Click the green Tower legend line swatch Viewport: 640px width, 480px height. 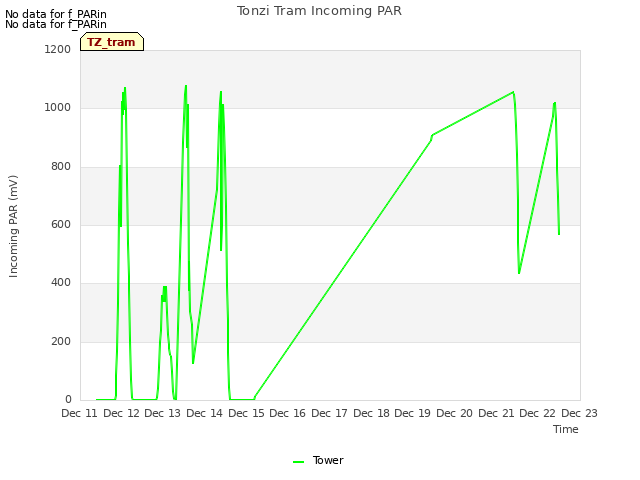point(298,462)
